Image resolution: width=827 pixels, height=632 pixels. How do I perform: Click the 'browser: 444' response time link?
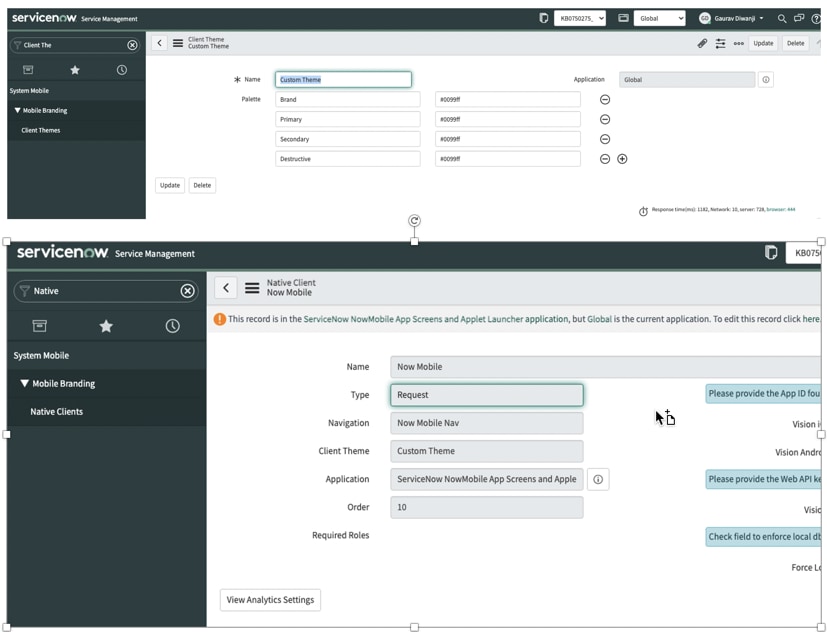pyautogui.click(x=781, y=209)
